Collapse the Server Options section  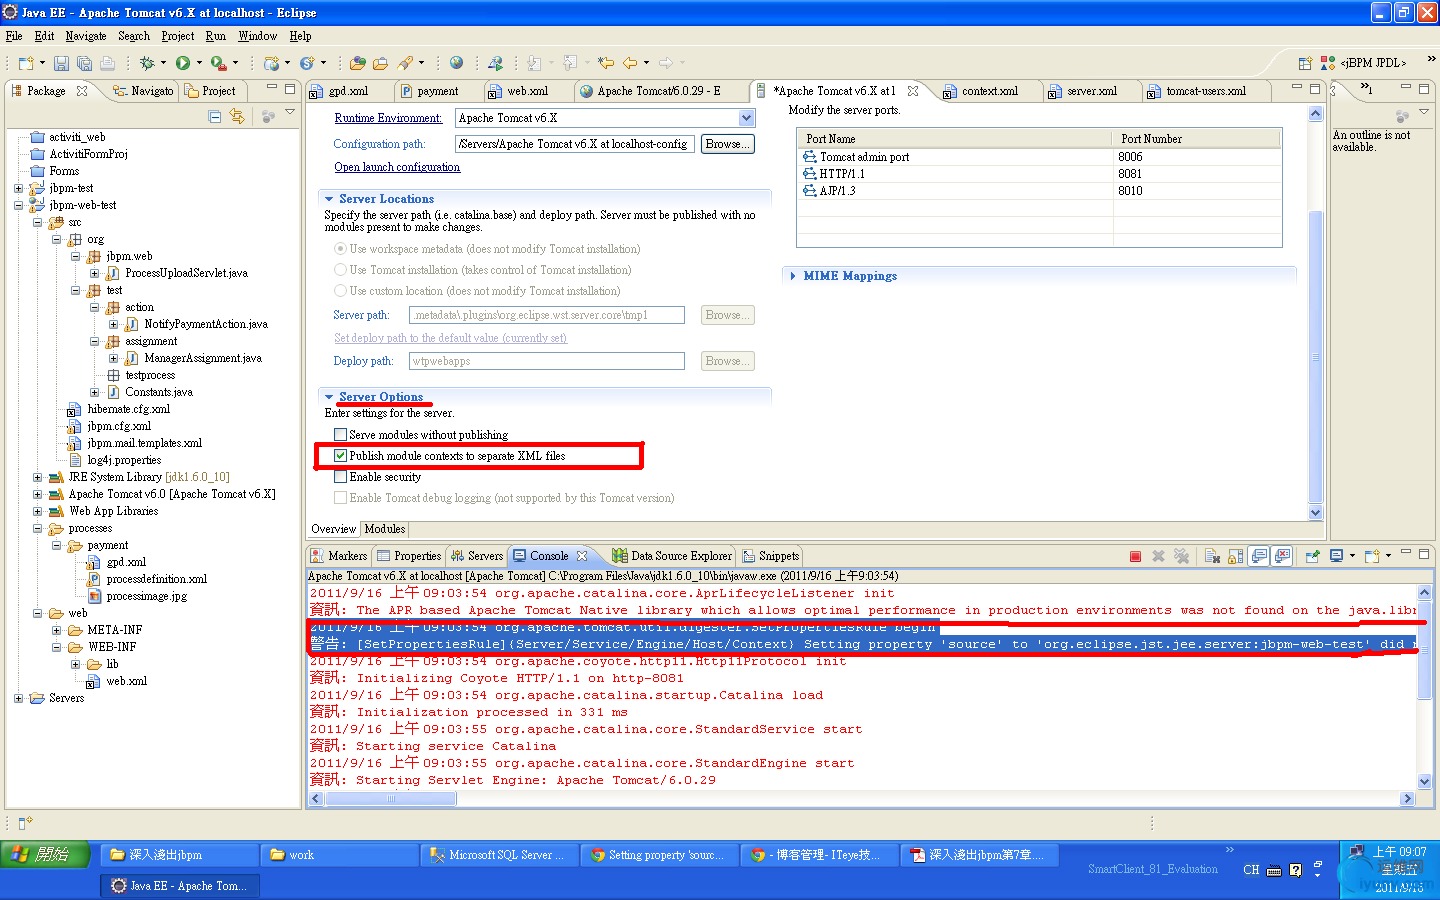point(328,397)
